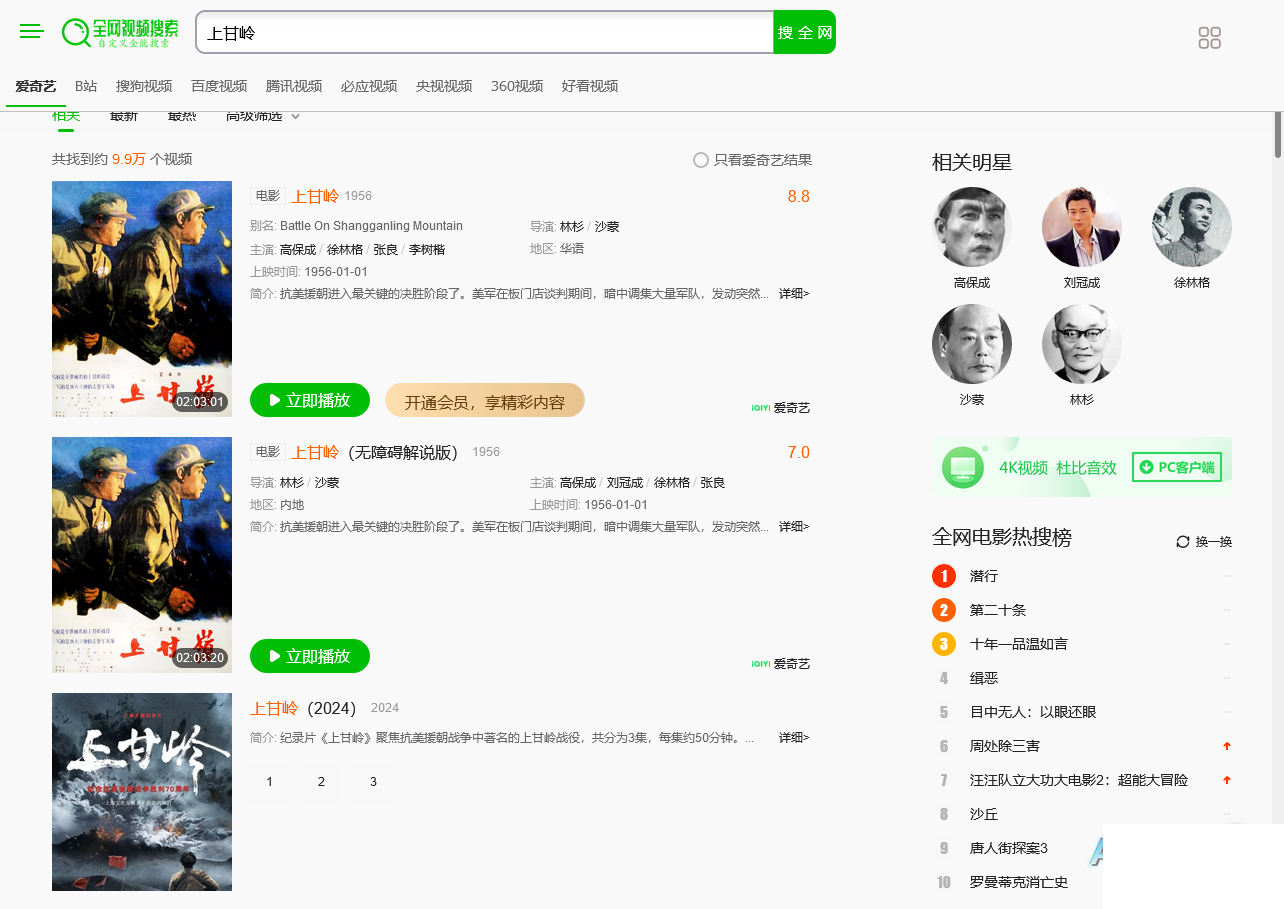This screenshot has height=909, width=1284.
Task: Open 沙丘 in hot search list
Action: pyautogui.click(x=984, y=814)
